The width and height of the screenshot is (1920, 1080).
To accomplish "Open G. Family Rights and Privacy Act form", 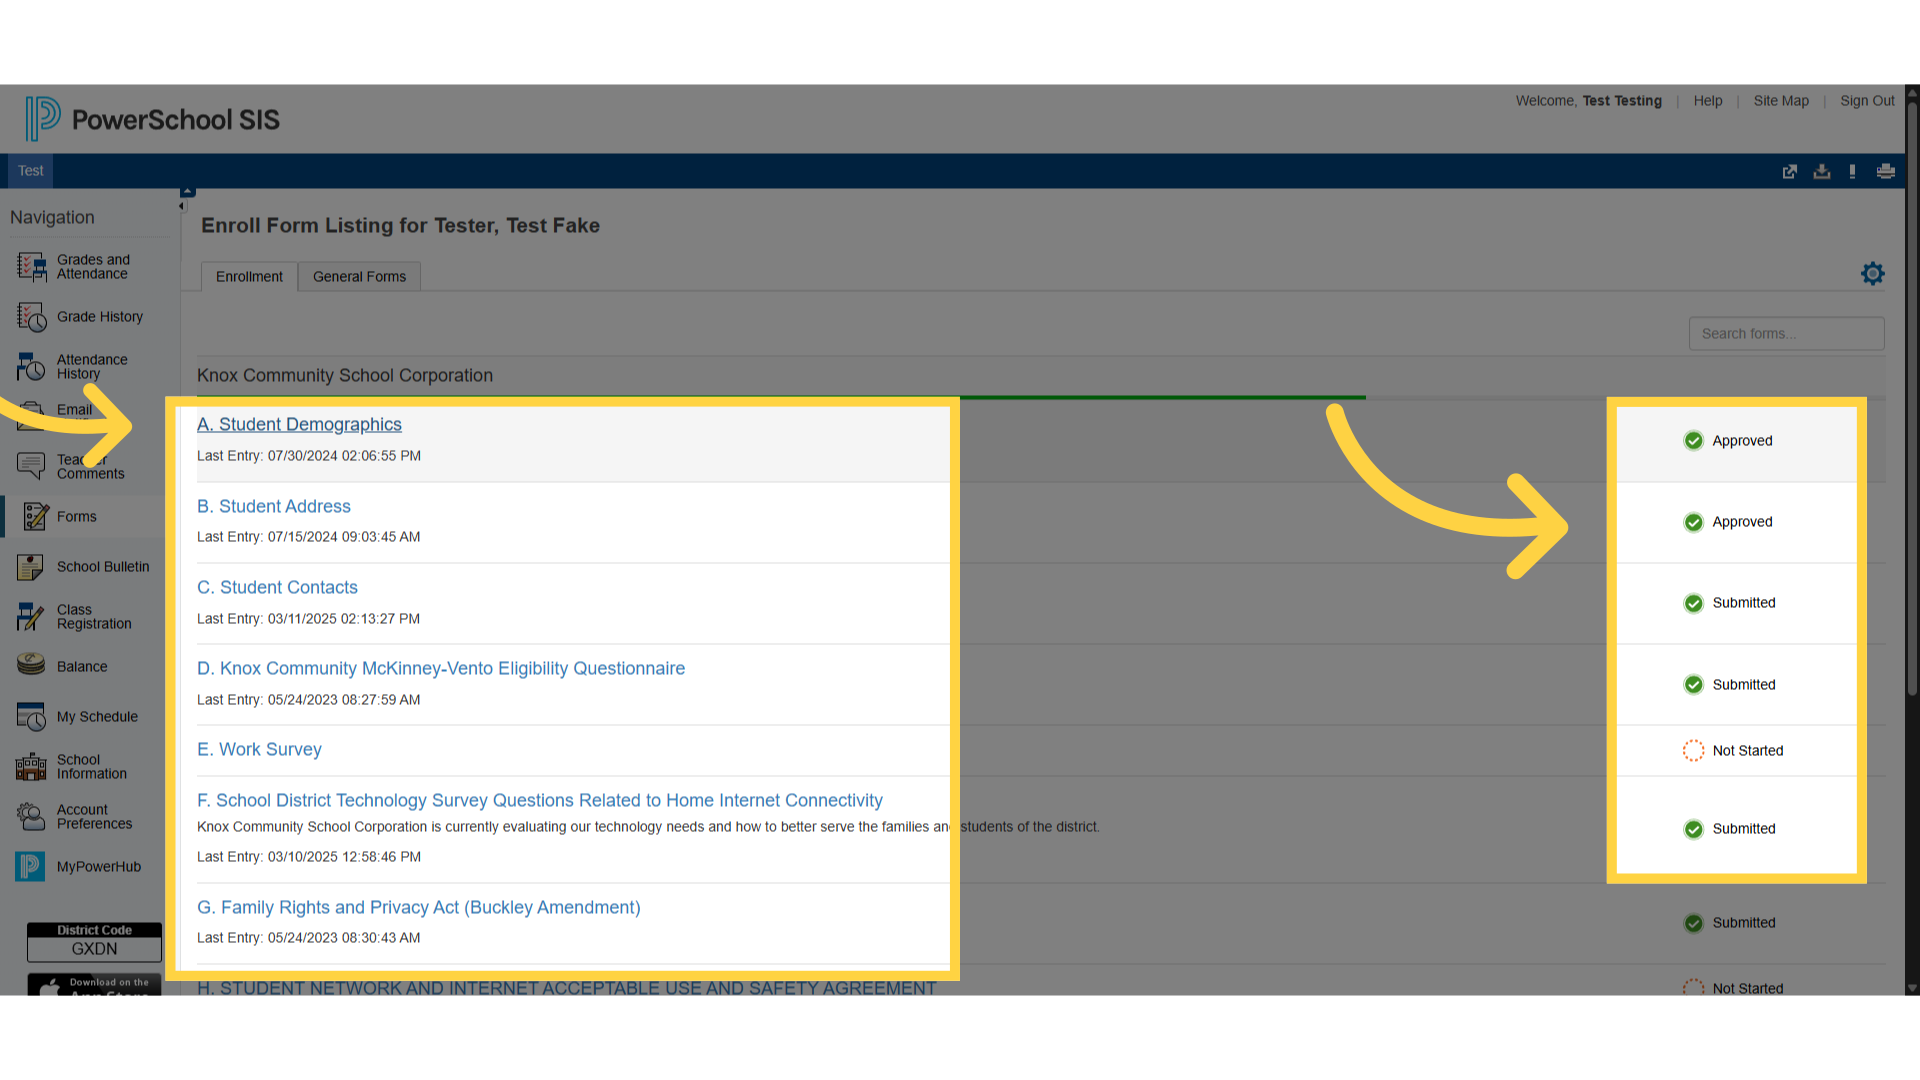I will pyautogui.click(x=419, y=907).
